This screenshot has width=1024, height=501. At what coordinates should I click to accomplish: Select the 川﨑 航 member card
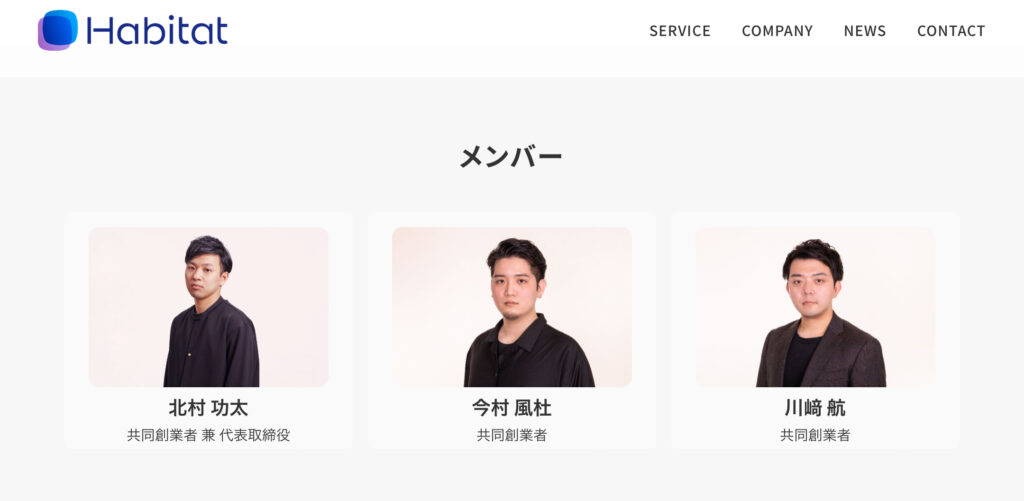[x=815, y=330]
